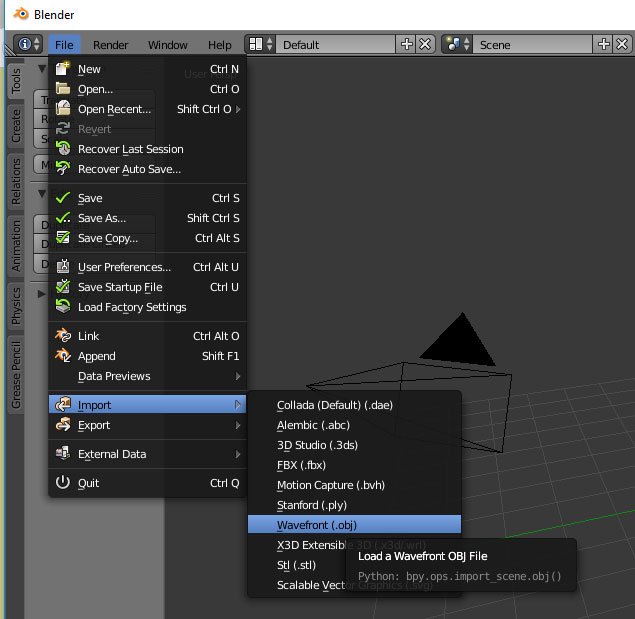Choose Motion Capture (.bvh) import

(x=354, y=485)
